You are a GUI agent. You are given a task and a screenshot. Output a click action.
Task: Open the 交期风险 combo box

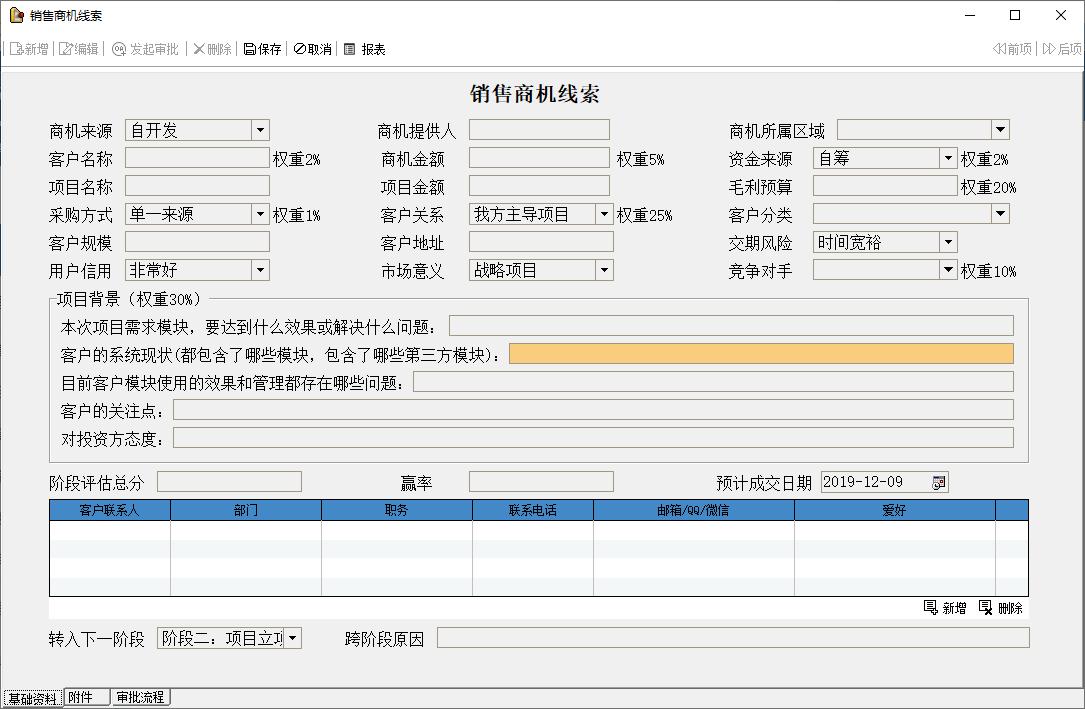click(x=948, y=243)
